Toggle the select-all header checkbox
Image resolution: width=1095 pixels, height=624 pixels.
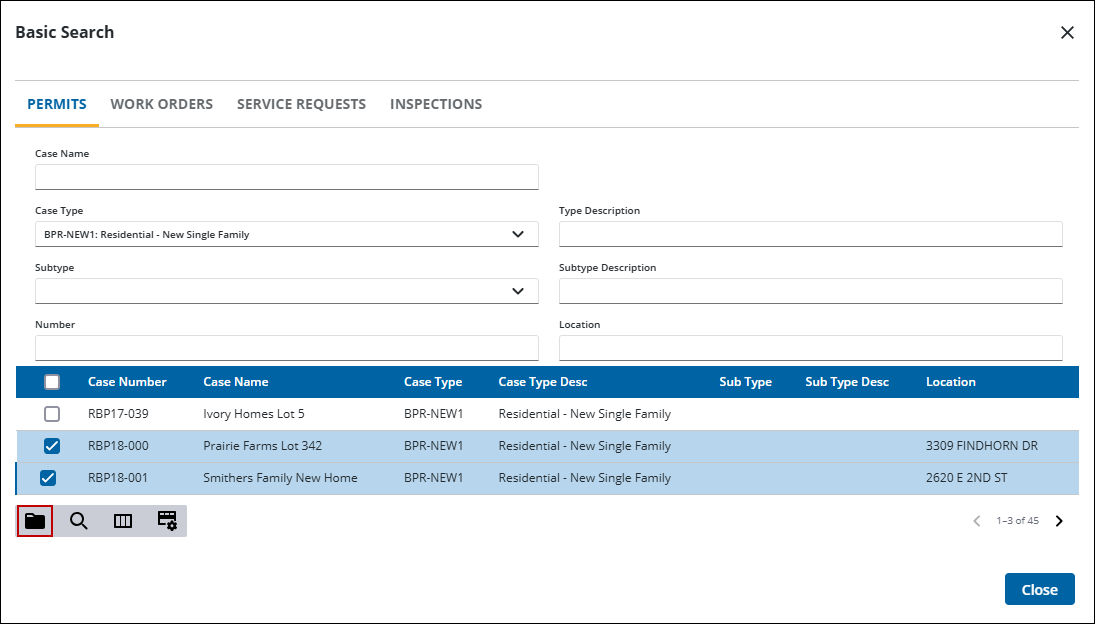52,382
